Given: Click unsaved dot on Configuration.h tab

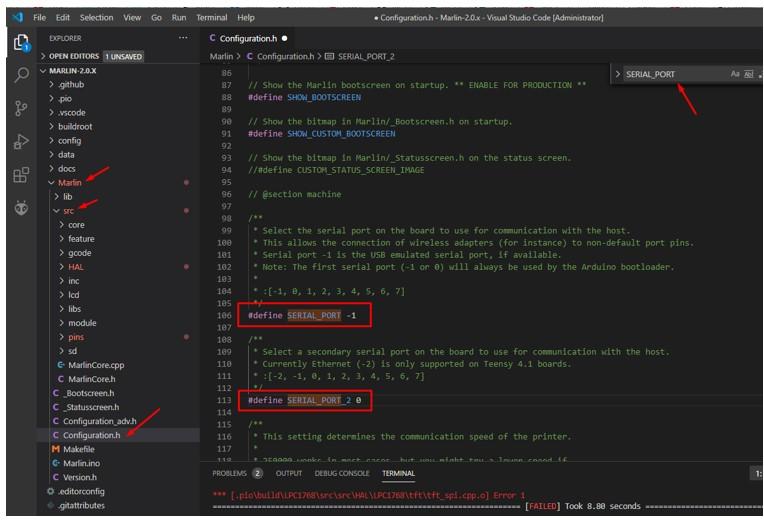Looking at the screenshot, I should coord(284,39).
